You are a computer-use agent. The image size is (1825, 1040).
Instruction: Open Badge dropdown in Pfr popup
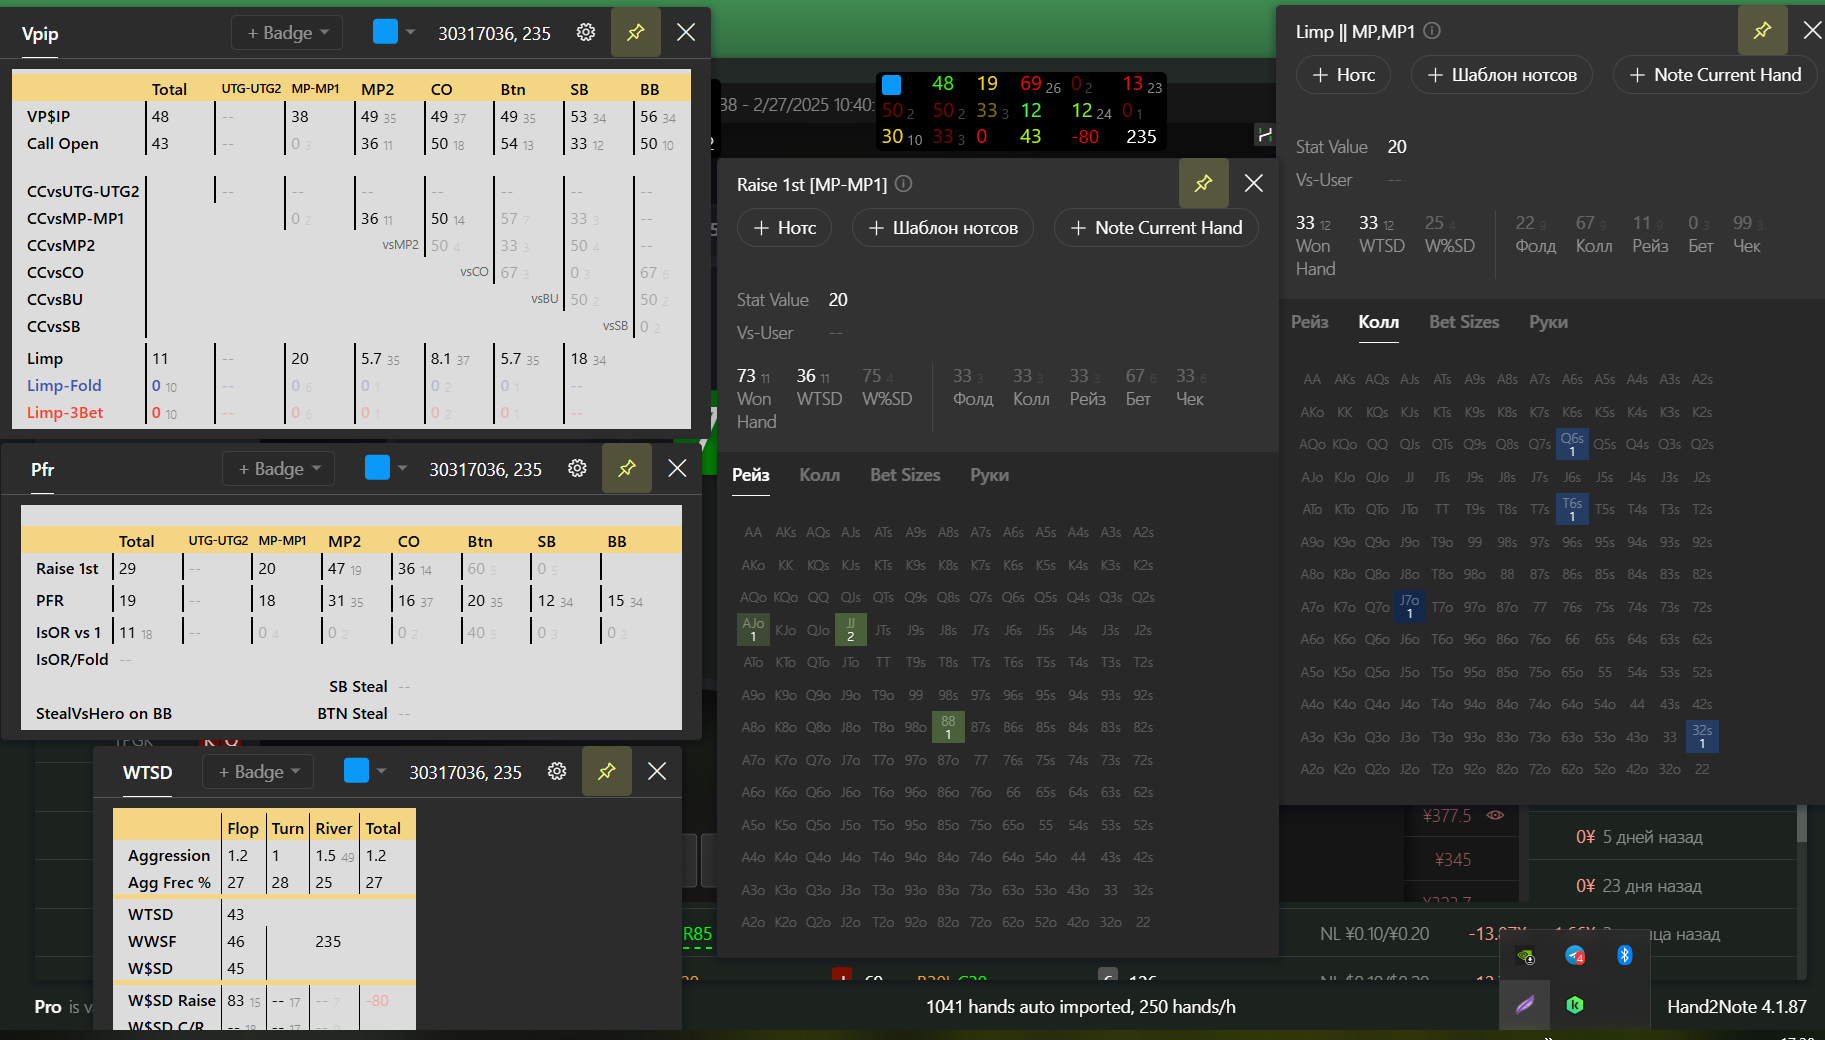click(278, 469)
